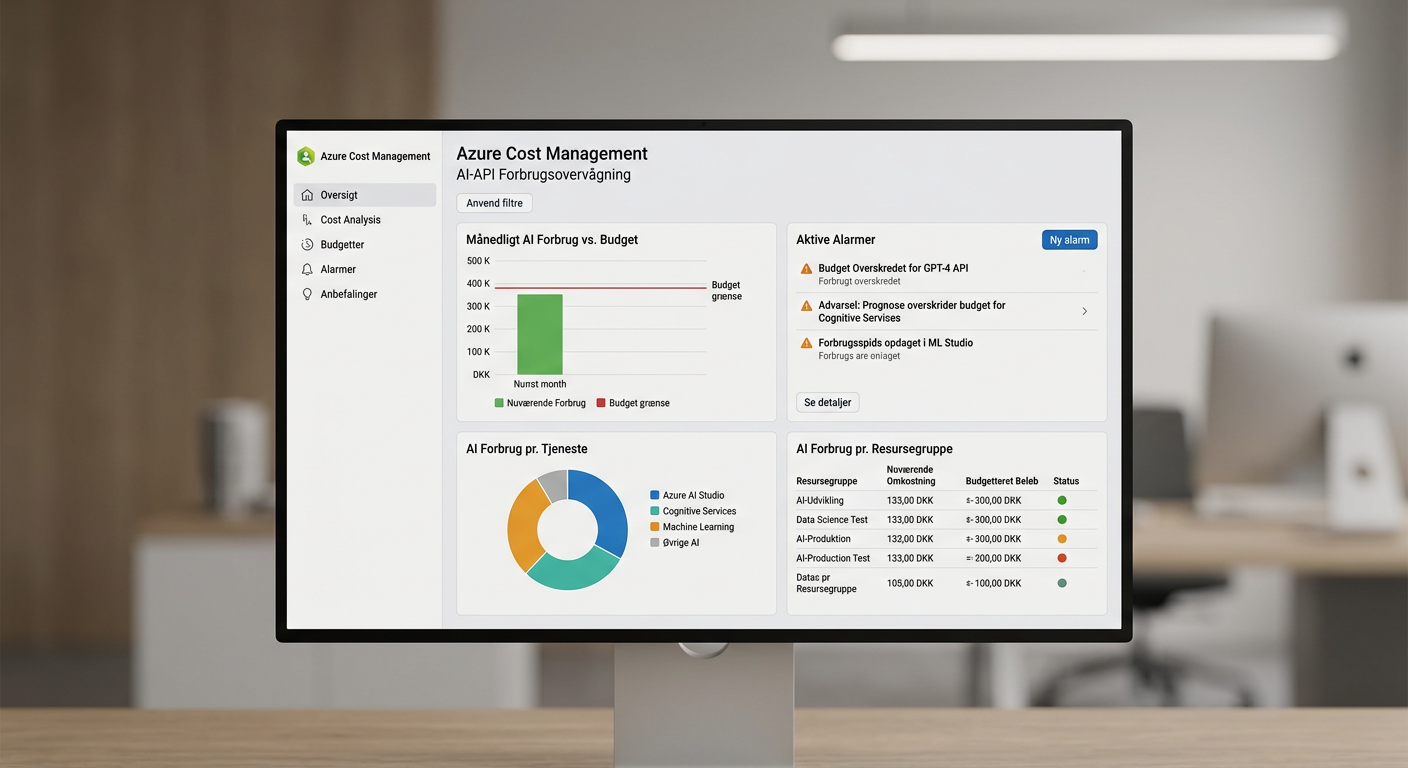Click the Machine Learning orange legend swatch
Viewport: 1408px width, 768px height.
click(655, 527)
